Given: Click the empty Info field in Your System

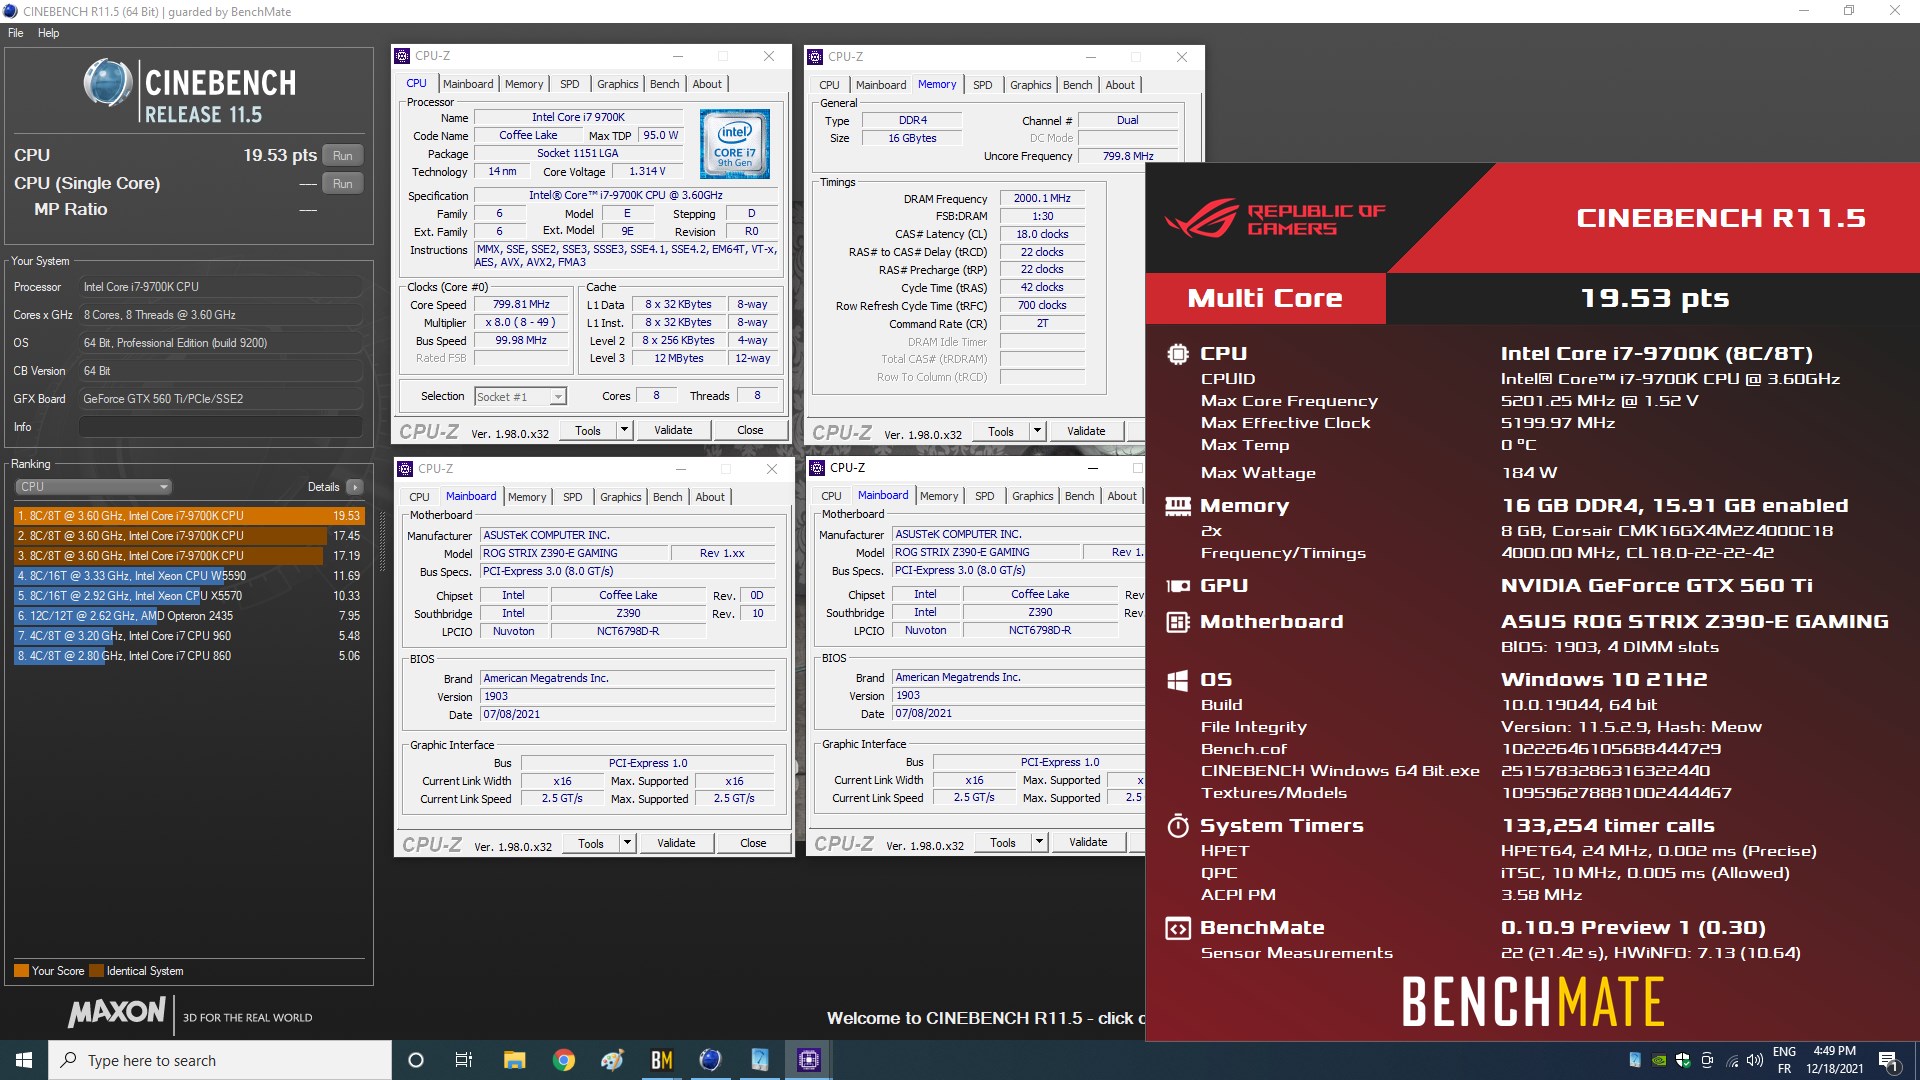Looking at the screenshot, I should pyautogui.click(x=221, y=427).
